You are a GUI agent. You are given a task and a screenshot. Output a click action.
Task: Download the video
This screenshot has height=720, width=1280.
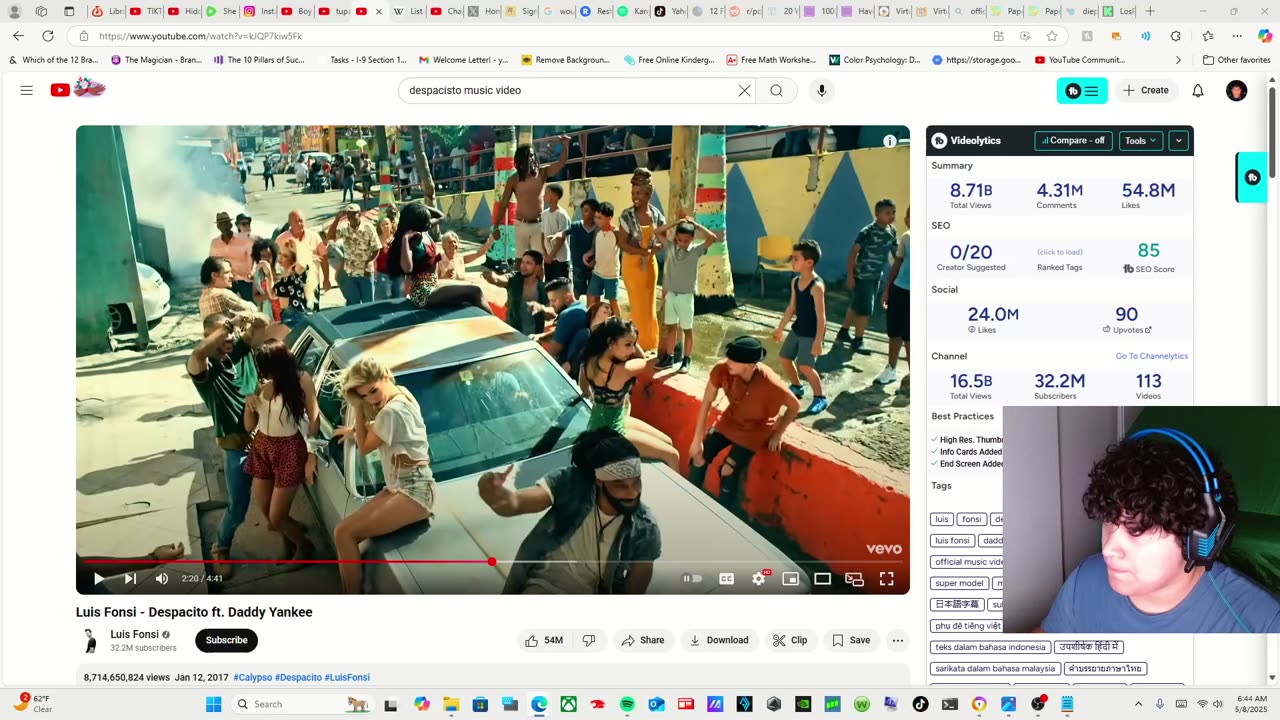click(719, 640)
